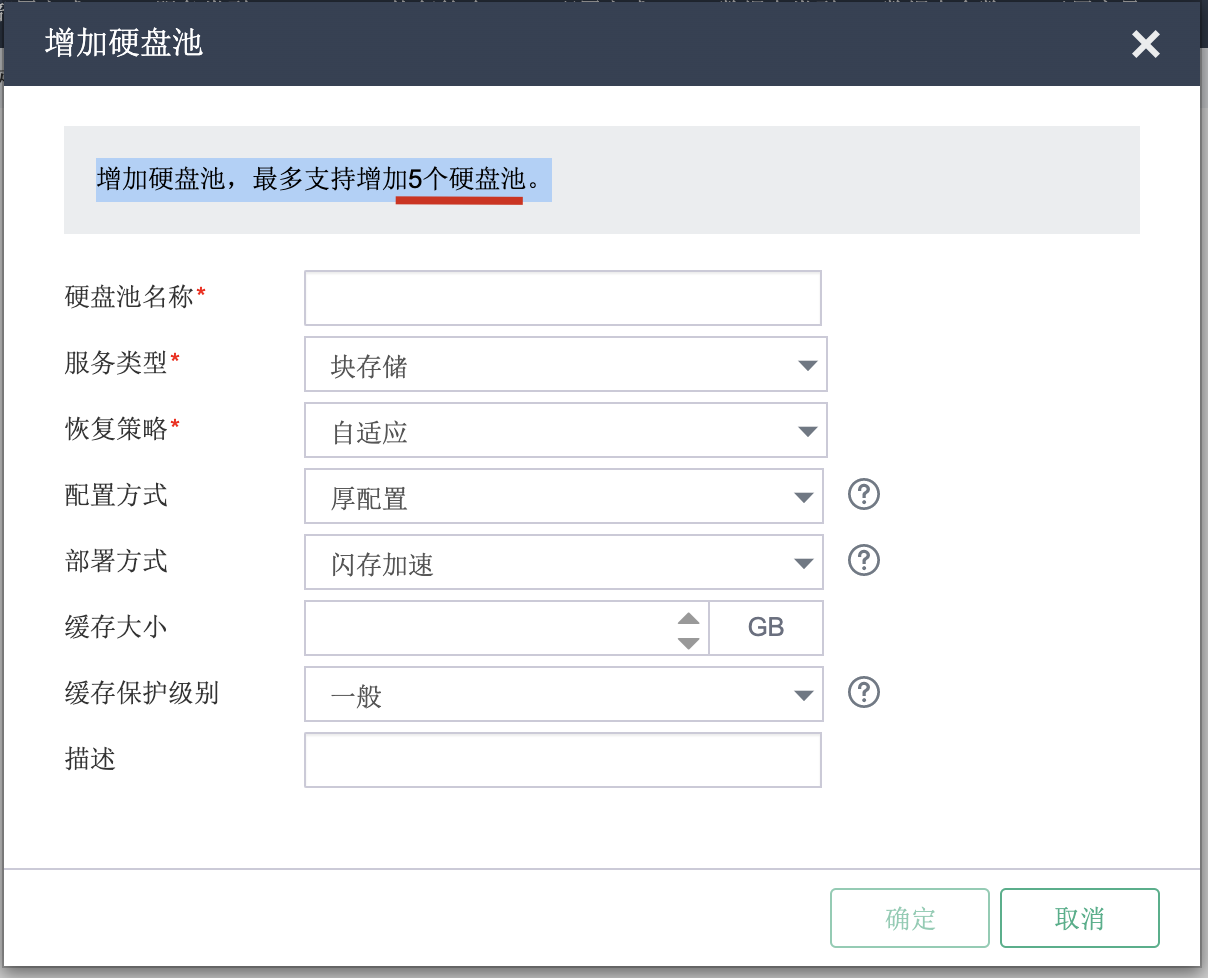
Task: Expand the 部署方式 dropdown
Action: point(563,562)
